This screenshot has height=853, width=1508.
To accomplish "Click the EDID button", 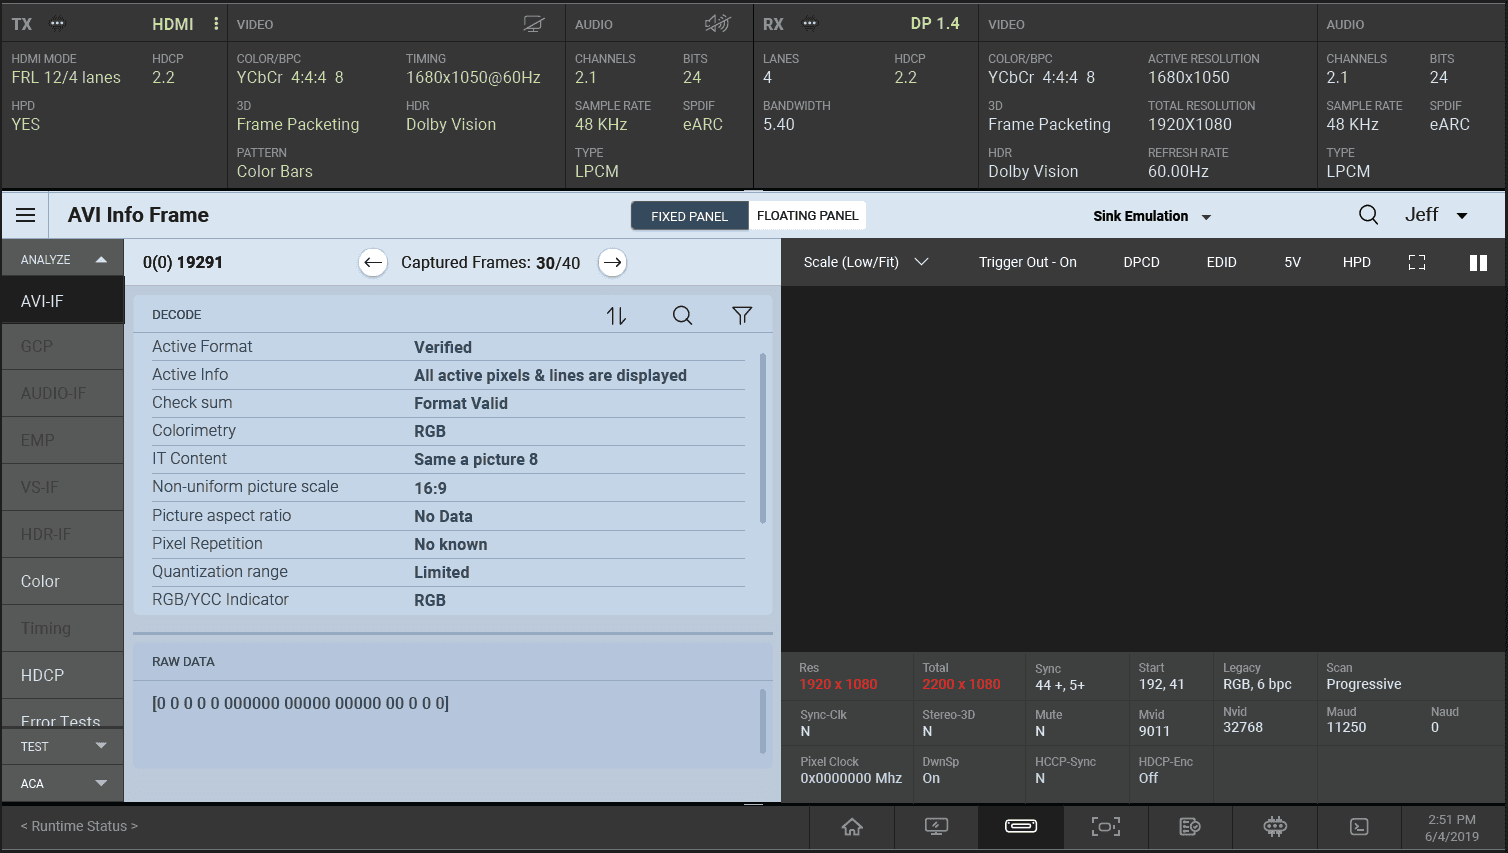I will [1221, 262].
